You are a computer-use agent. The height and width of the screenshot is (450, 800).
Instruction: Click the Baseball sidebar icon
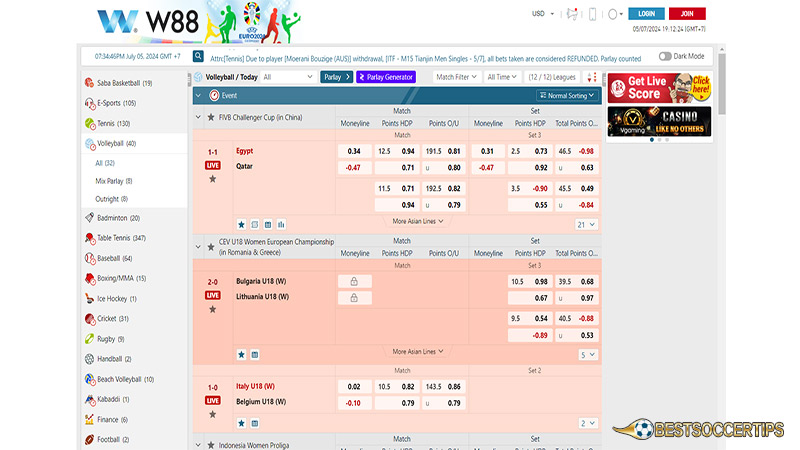pos(90,259)
